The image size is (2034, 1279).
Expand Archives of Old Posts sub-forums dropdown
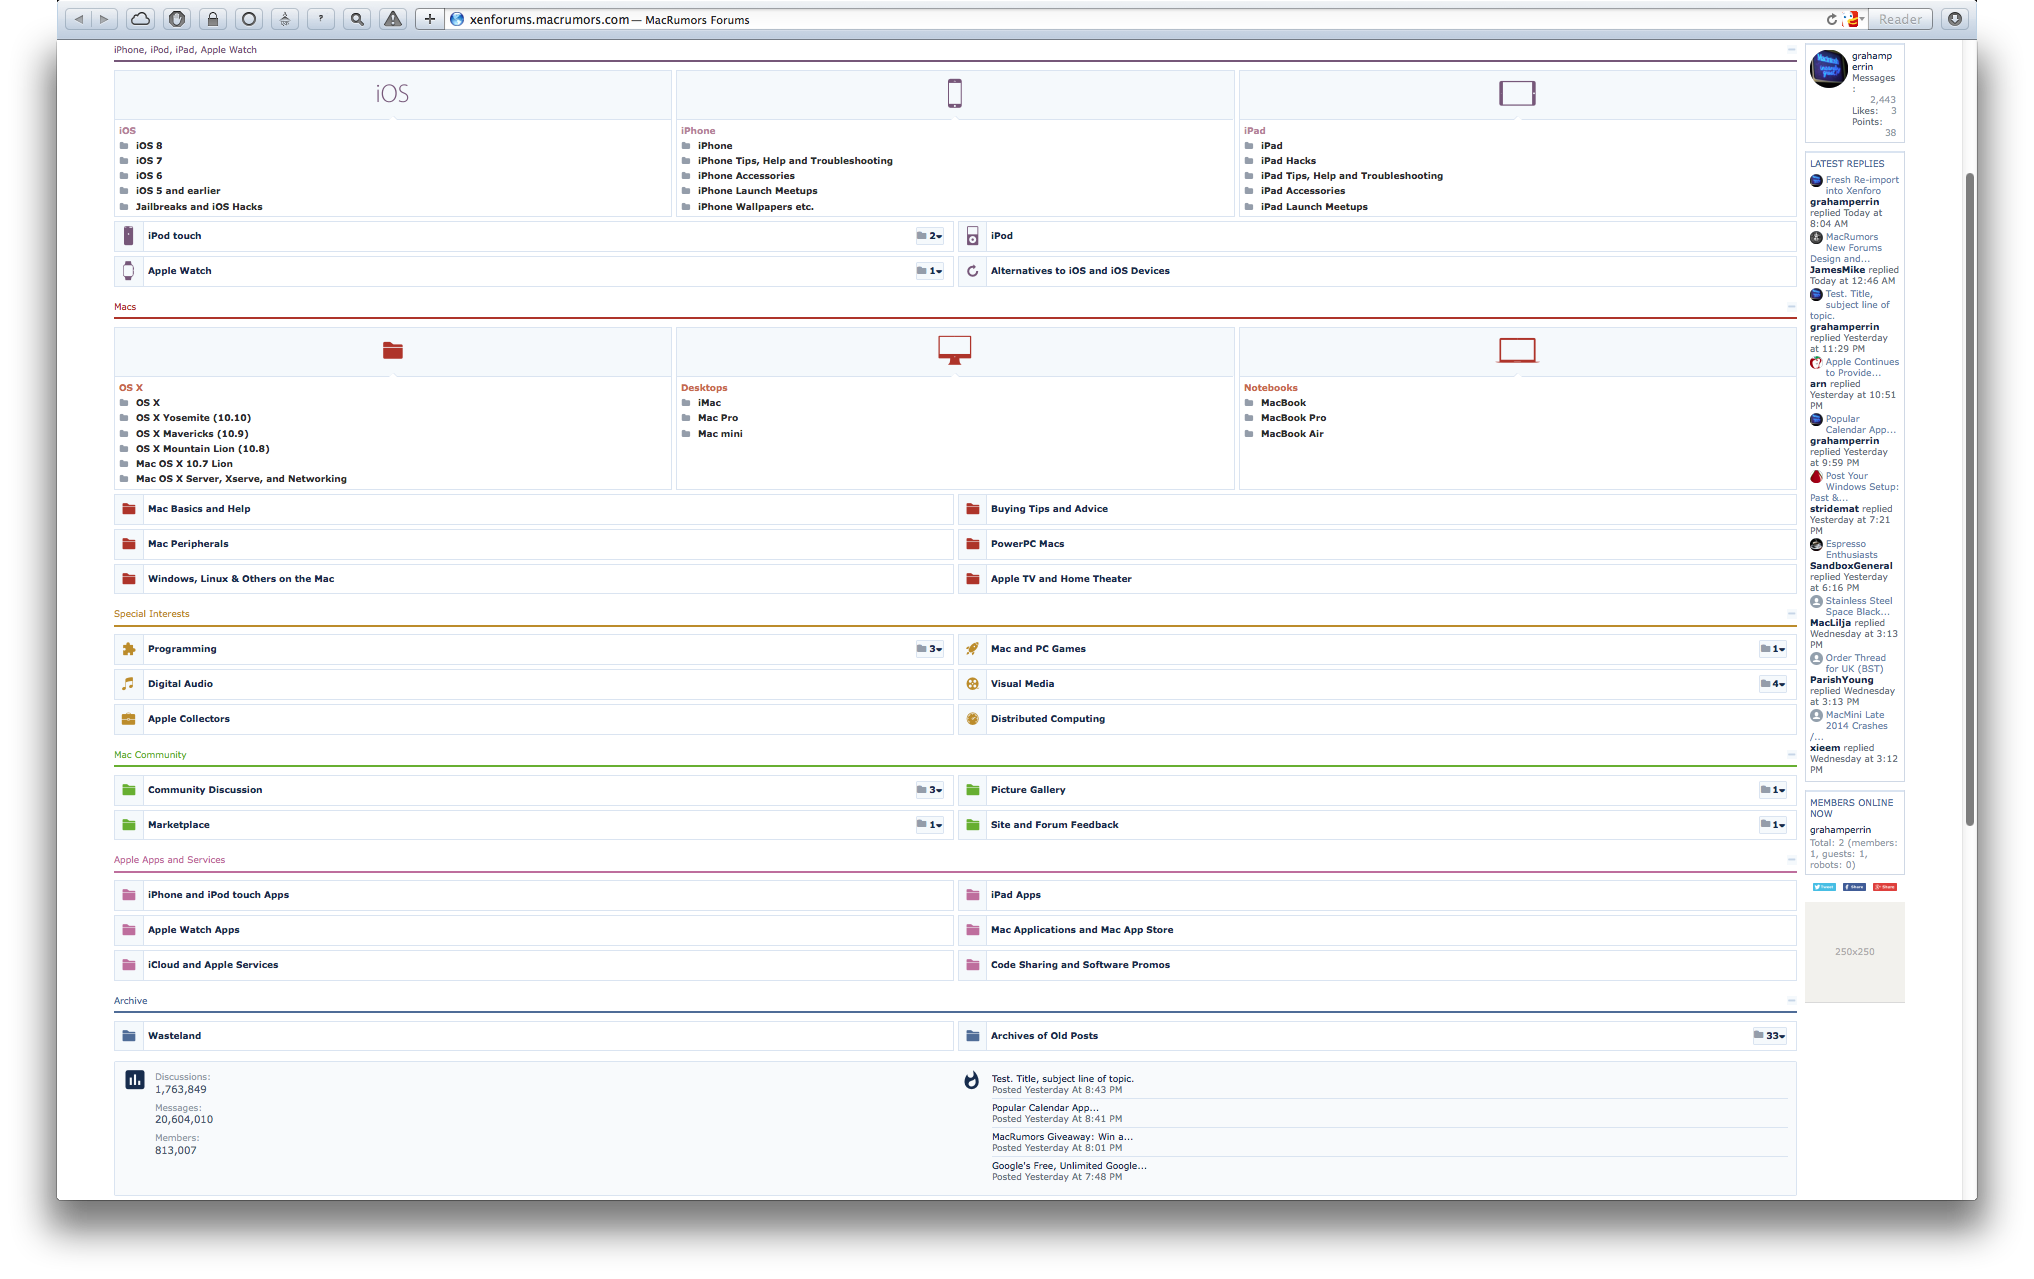click(1770, 1036)
